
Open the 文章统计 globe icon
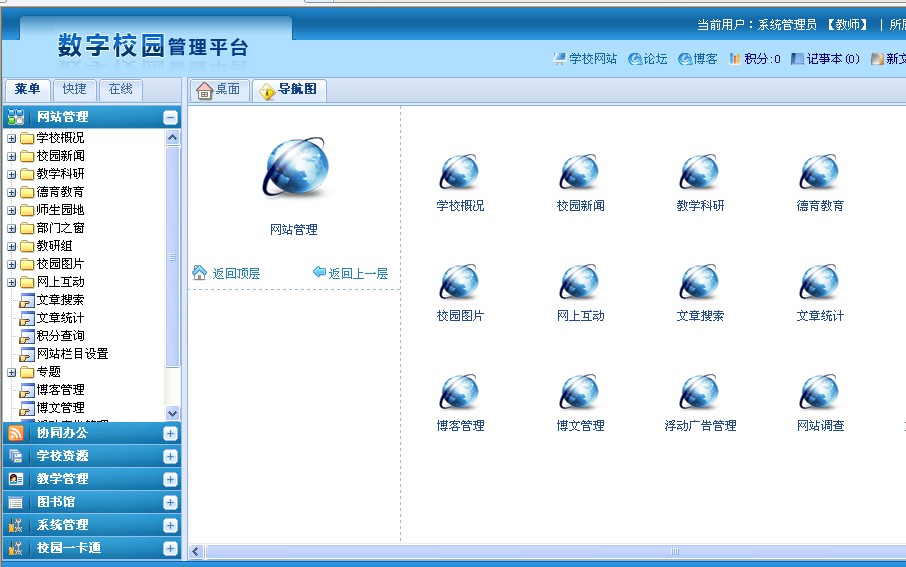(820, 282)
